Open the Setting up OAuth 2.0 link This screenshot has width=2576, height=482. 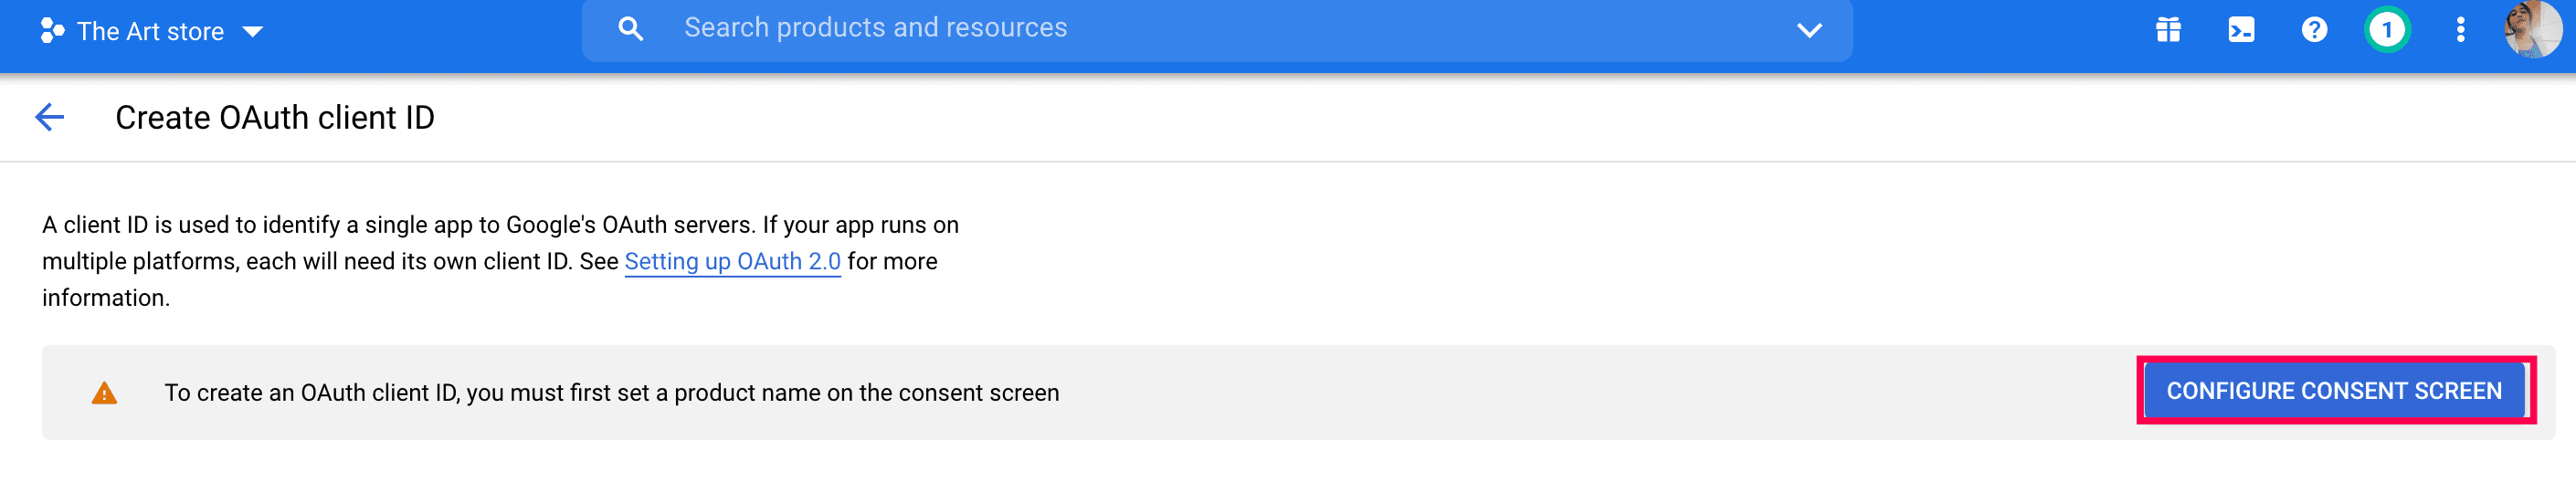732,262
